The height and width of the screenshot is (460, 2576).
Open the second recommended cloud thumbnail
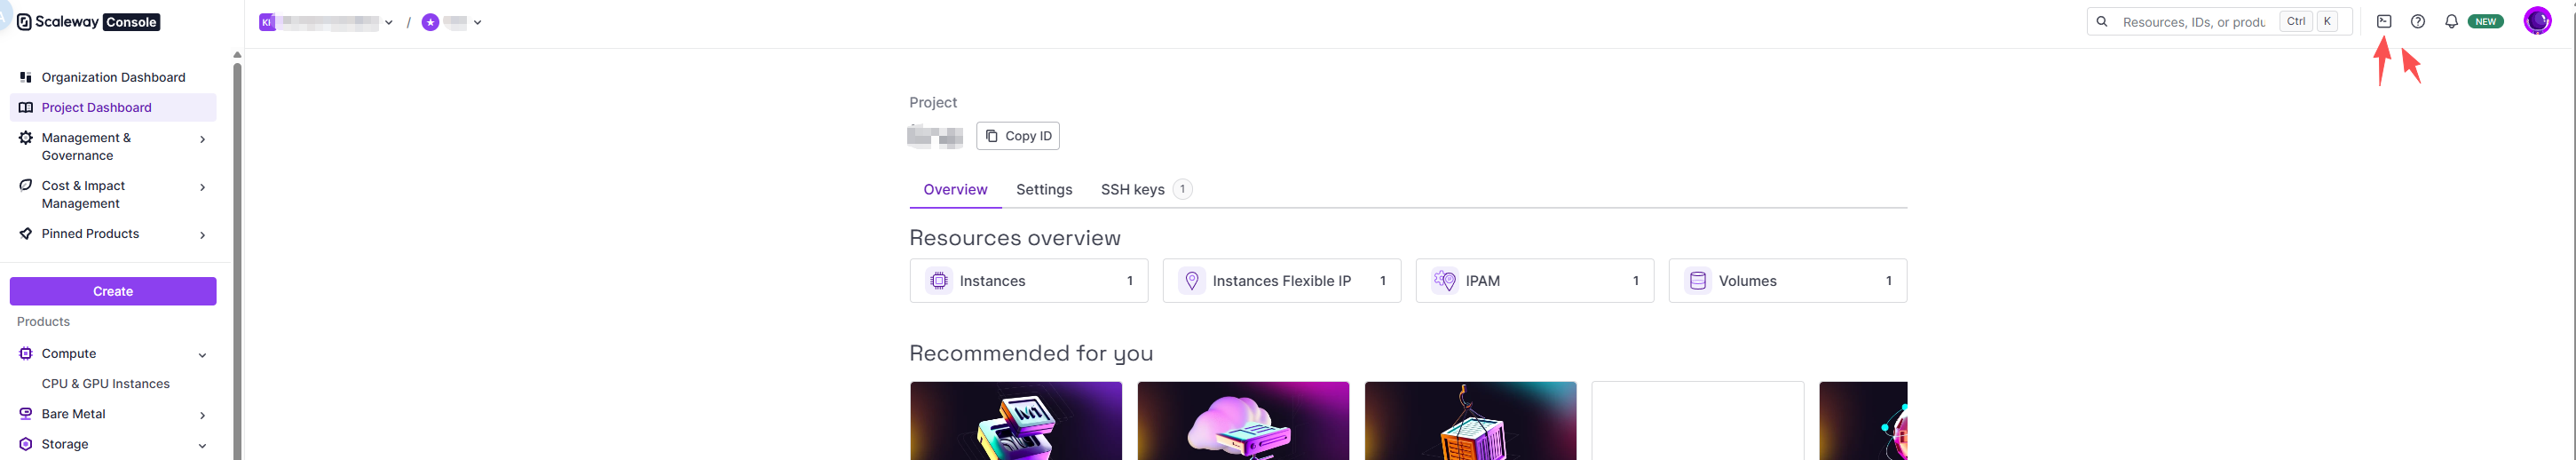pos(1243,421)
